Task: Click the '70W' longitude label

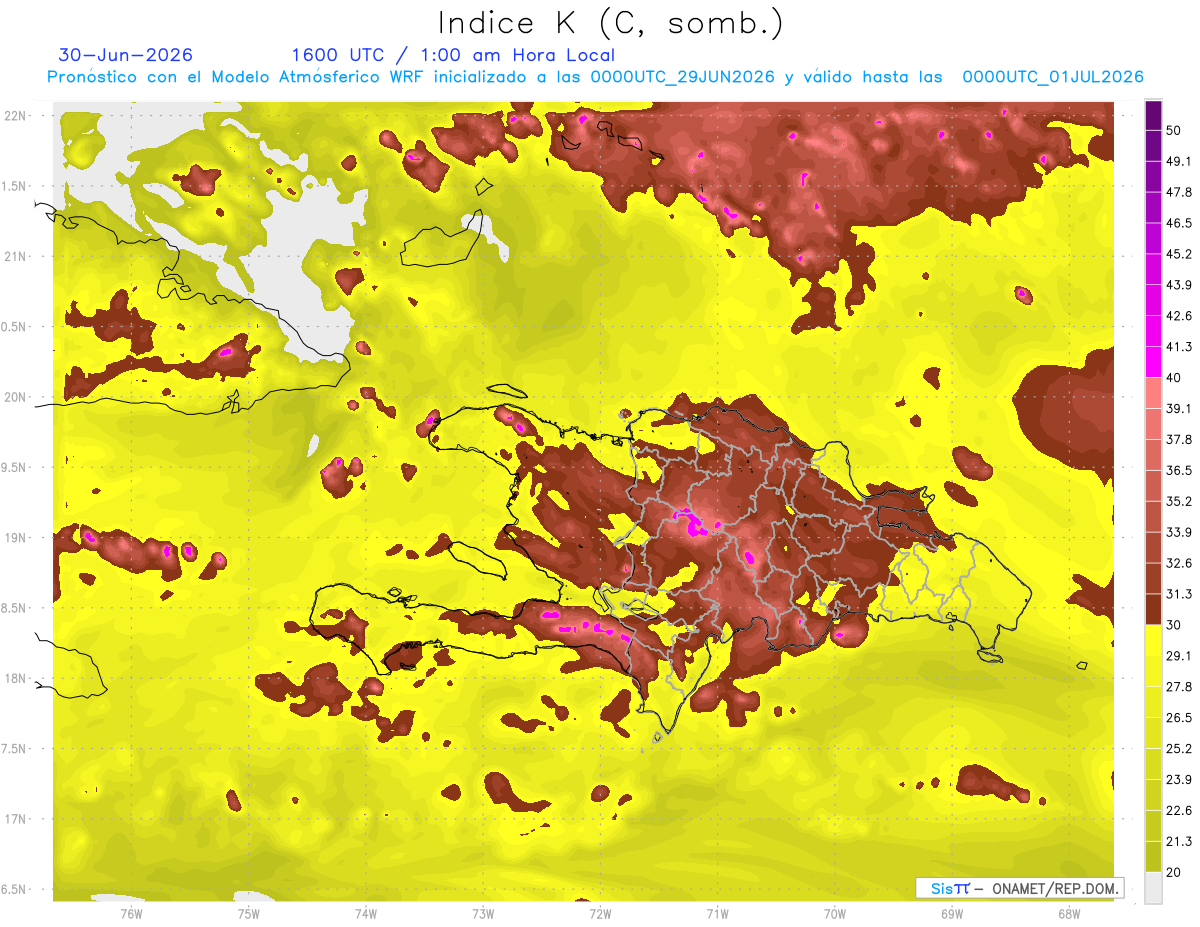Action: pyautogui.click(x=834, y=913)
